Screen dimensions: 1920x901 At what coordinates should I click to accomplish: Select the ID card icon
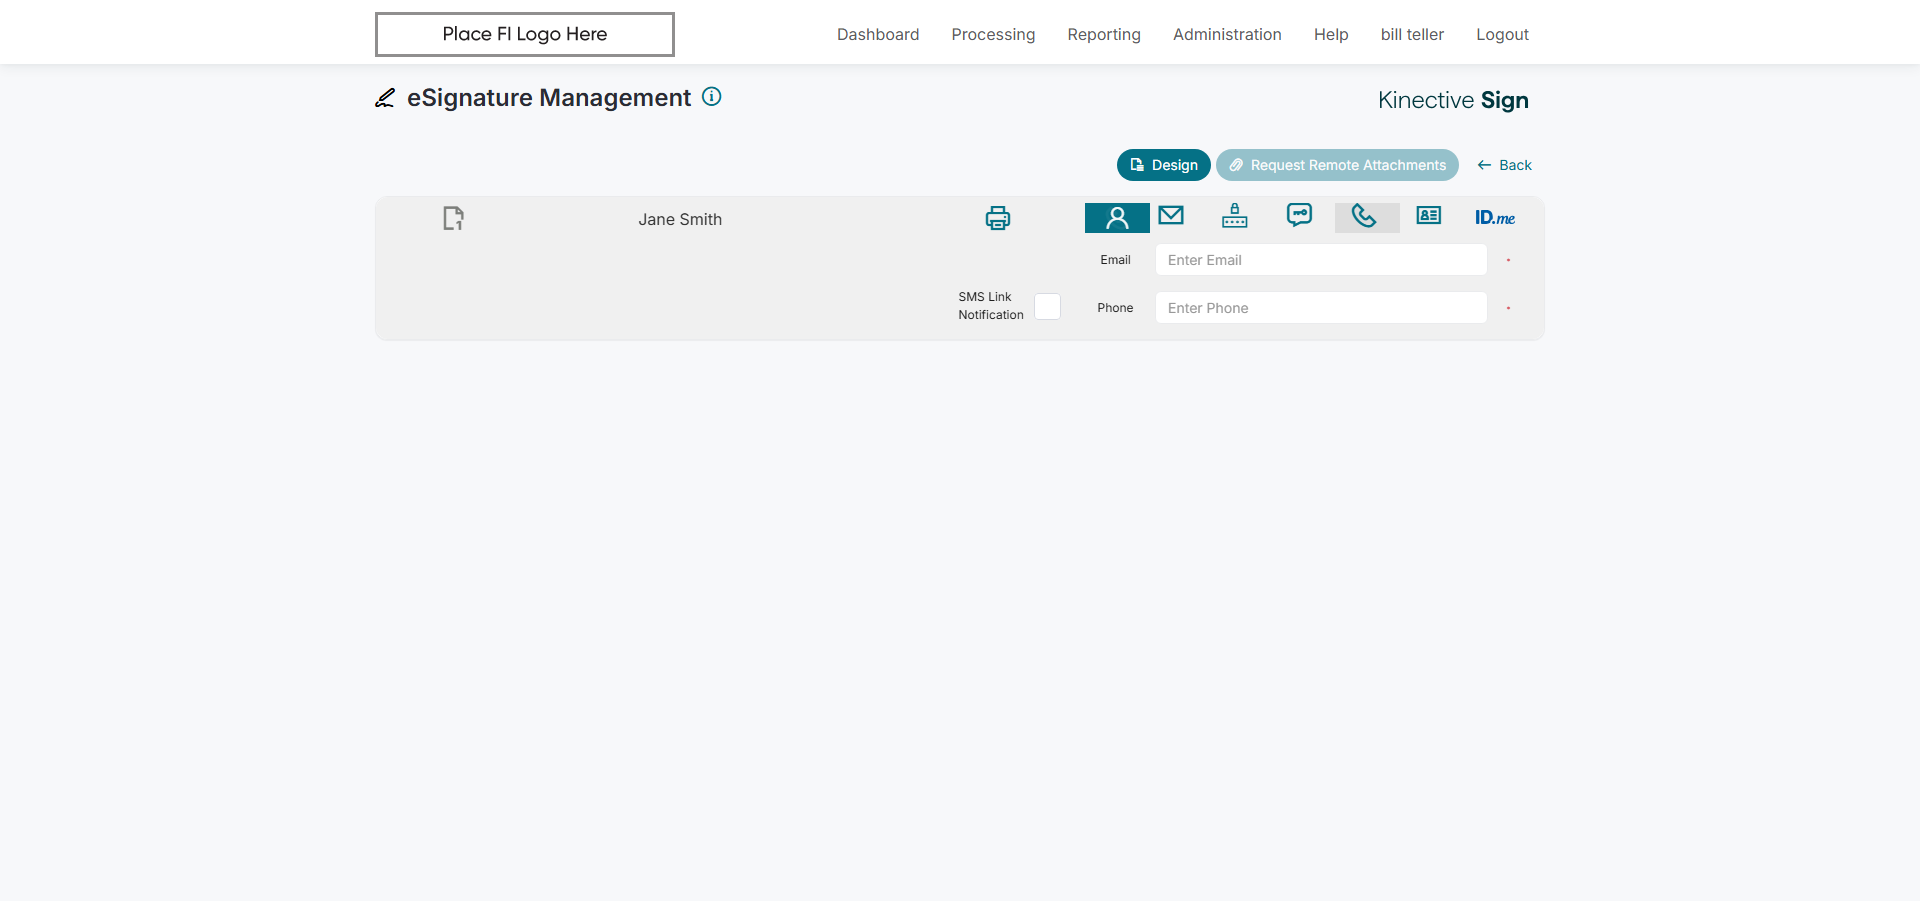point(1429,215)
